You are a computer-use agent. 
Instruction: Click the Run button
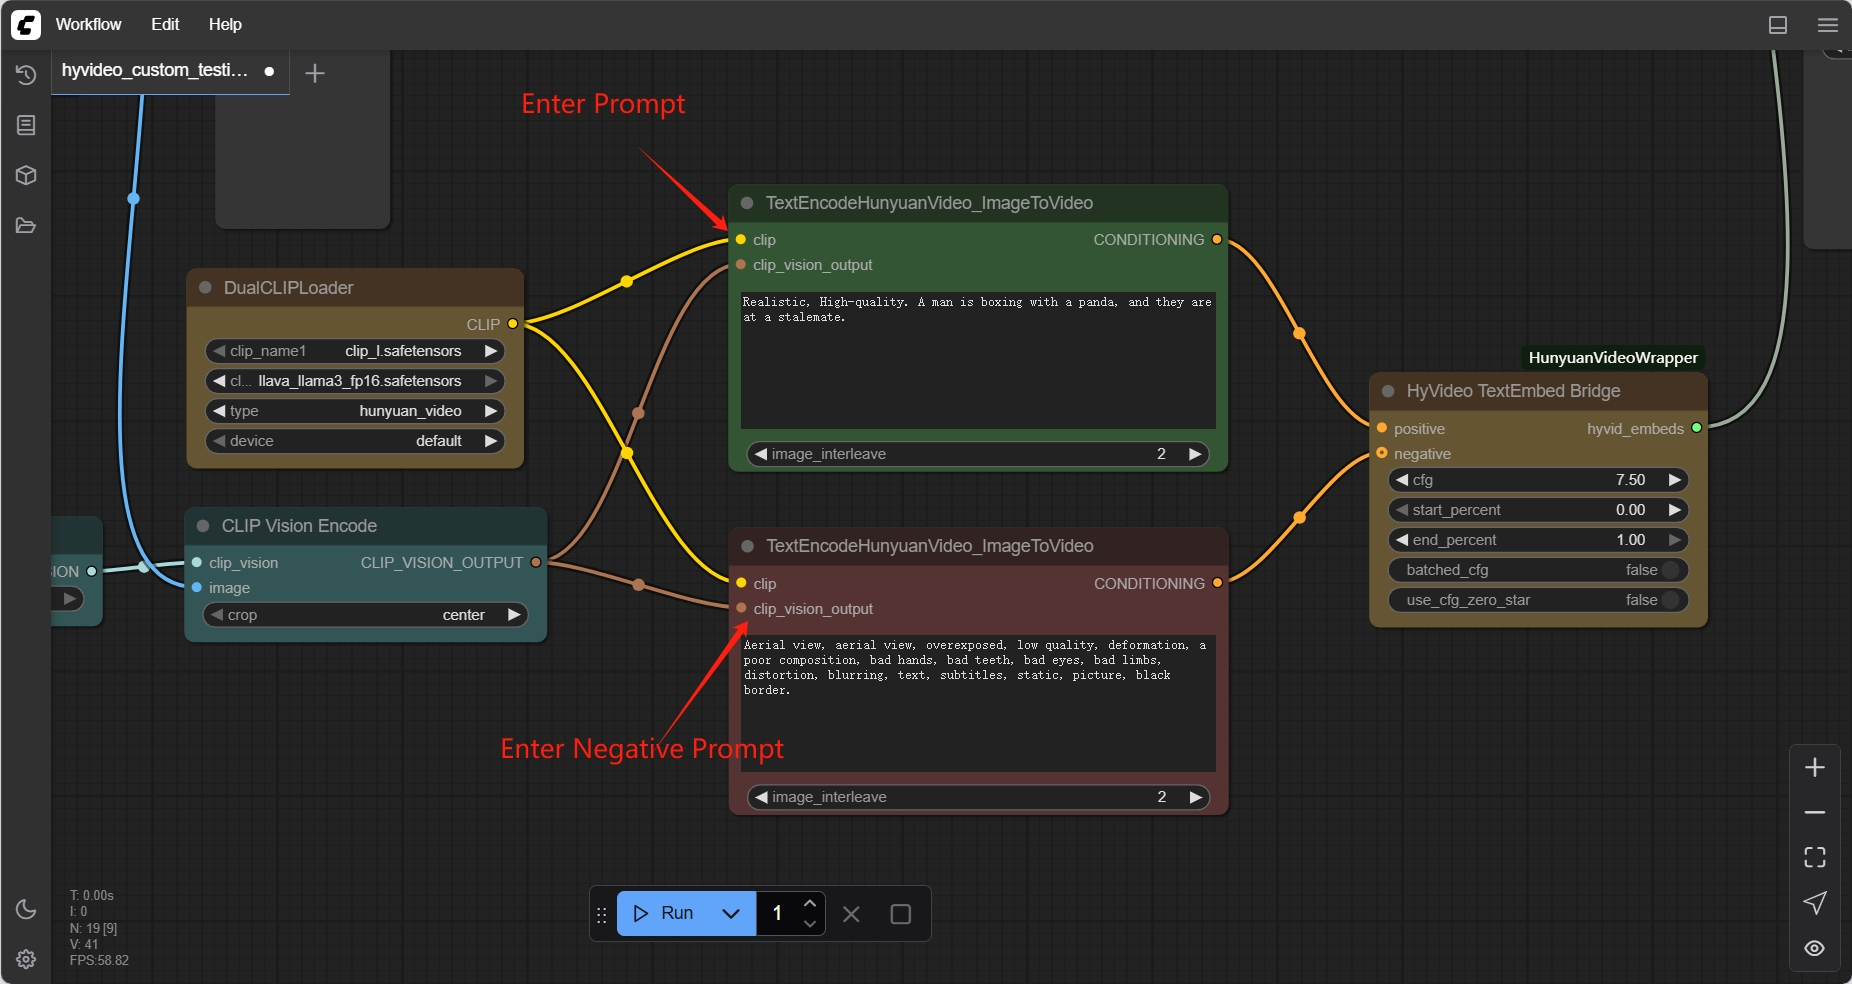pos(664,913)
